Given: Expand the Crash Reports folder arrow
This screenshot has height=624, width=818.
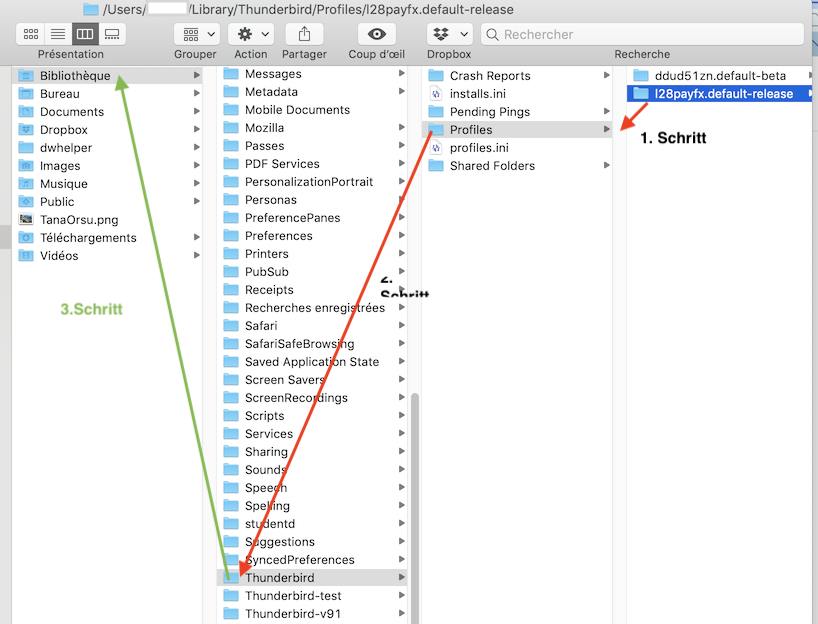Looking at the screenshot, I should (x=607, y=75).
